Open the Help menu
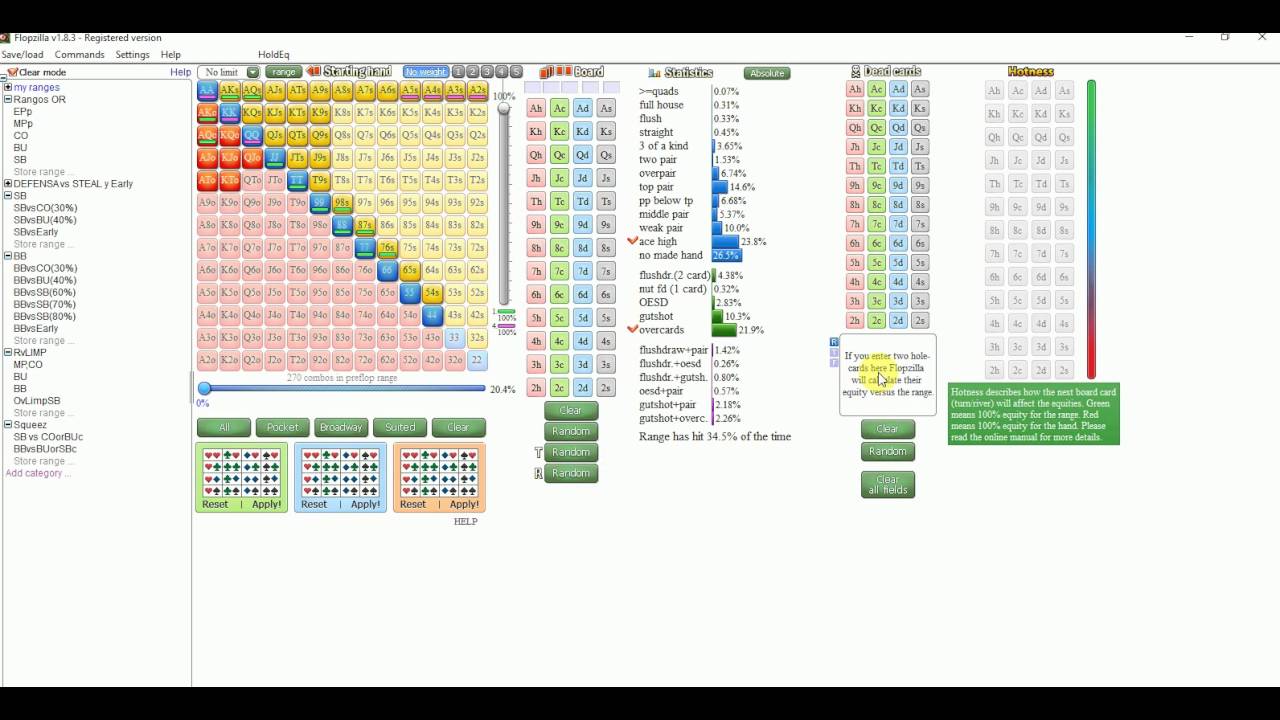Viewport: 1280px width, 720px height. tap(171, 55)
